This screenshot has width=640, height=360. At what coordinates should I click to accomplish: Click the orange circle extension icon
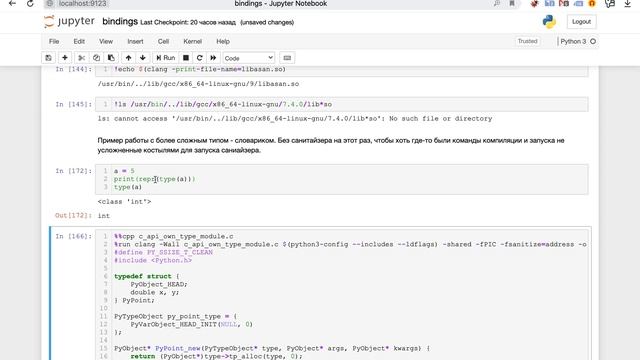(x=592, y=4)
